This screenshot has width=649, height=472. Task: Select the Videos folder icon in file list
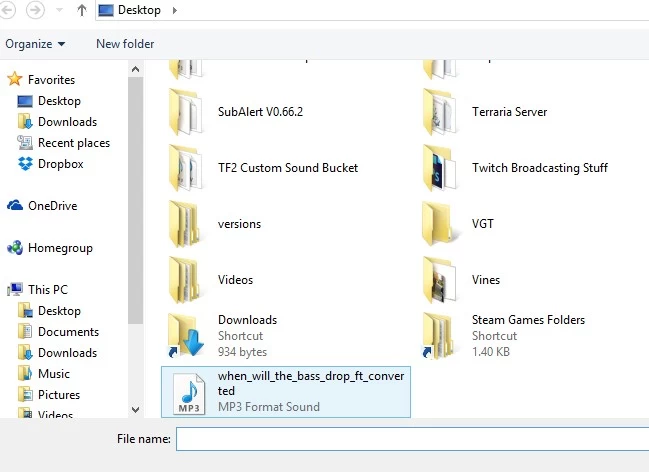pyautogui.click(x=186, y=280)
